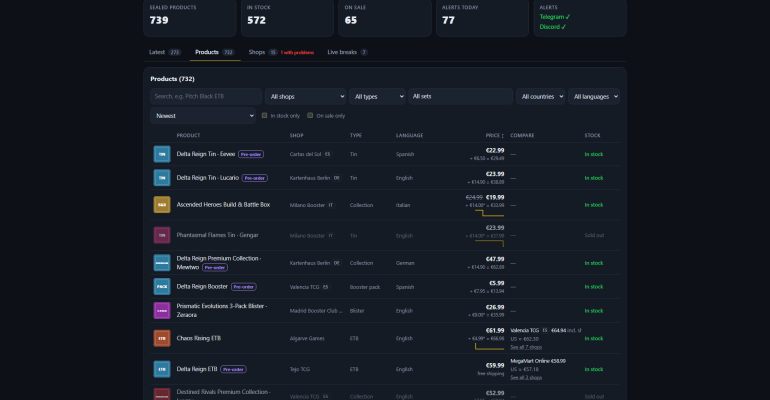Click the On Sale 65 stat card
This screenshot has width=770, height=400.
pyautogui.click(x=385, y=17)
